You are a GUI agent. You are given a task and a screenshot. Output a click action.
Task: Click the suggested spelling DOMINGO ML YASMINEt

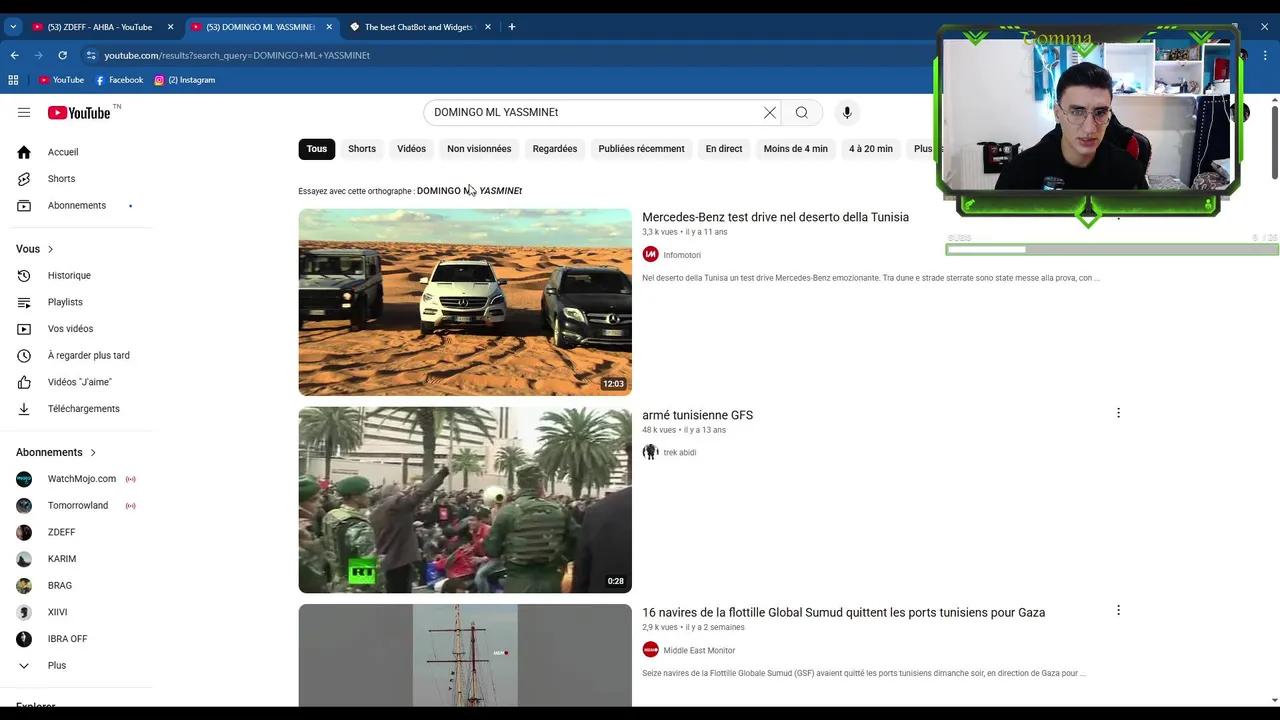469,191
